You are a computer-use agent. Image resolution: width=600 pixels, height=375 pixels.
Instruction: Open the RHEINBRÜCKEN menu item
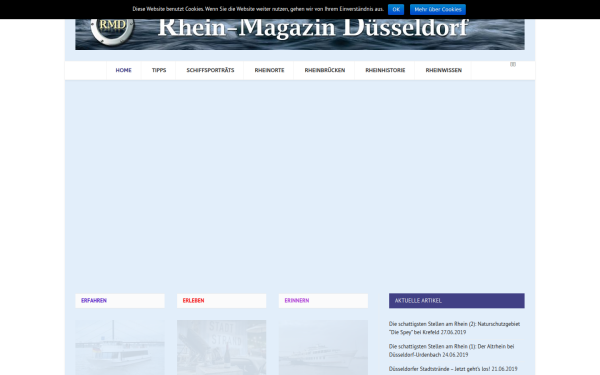pos(324,70)
